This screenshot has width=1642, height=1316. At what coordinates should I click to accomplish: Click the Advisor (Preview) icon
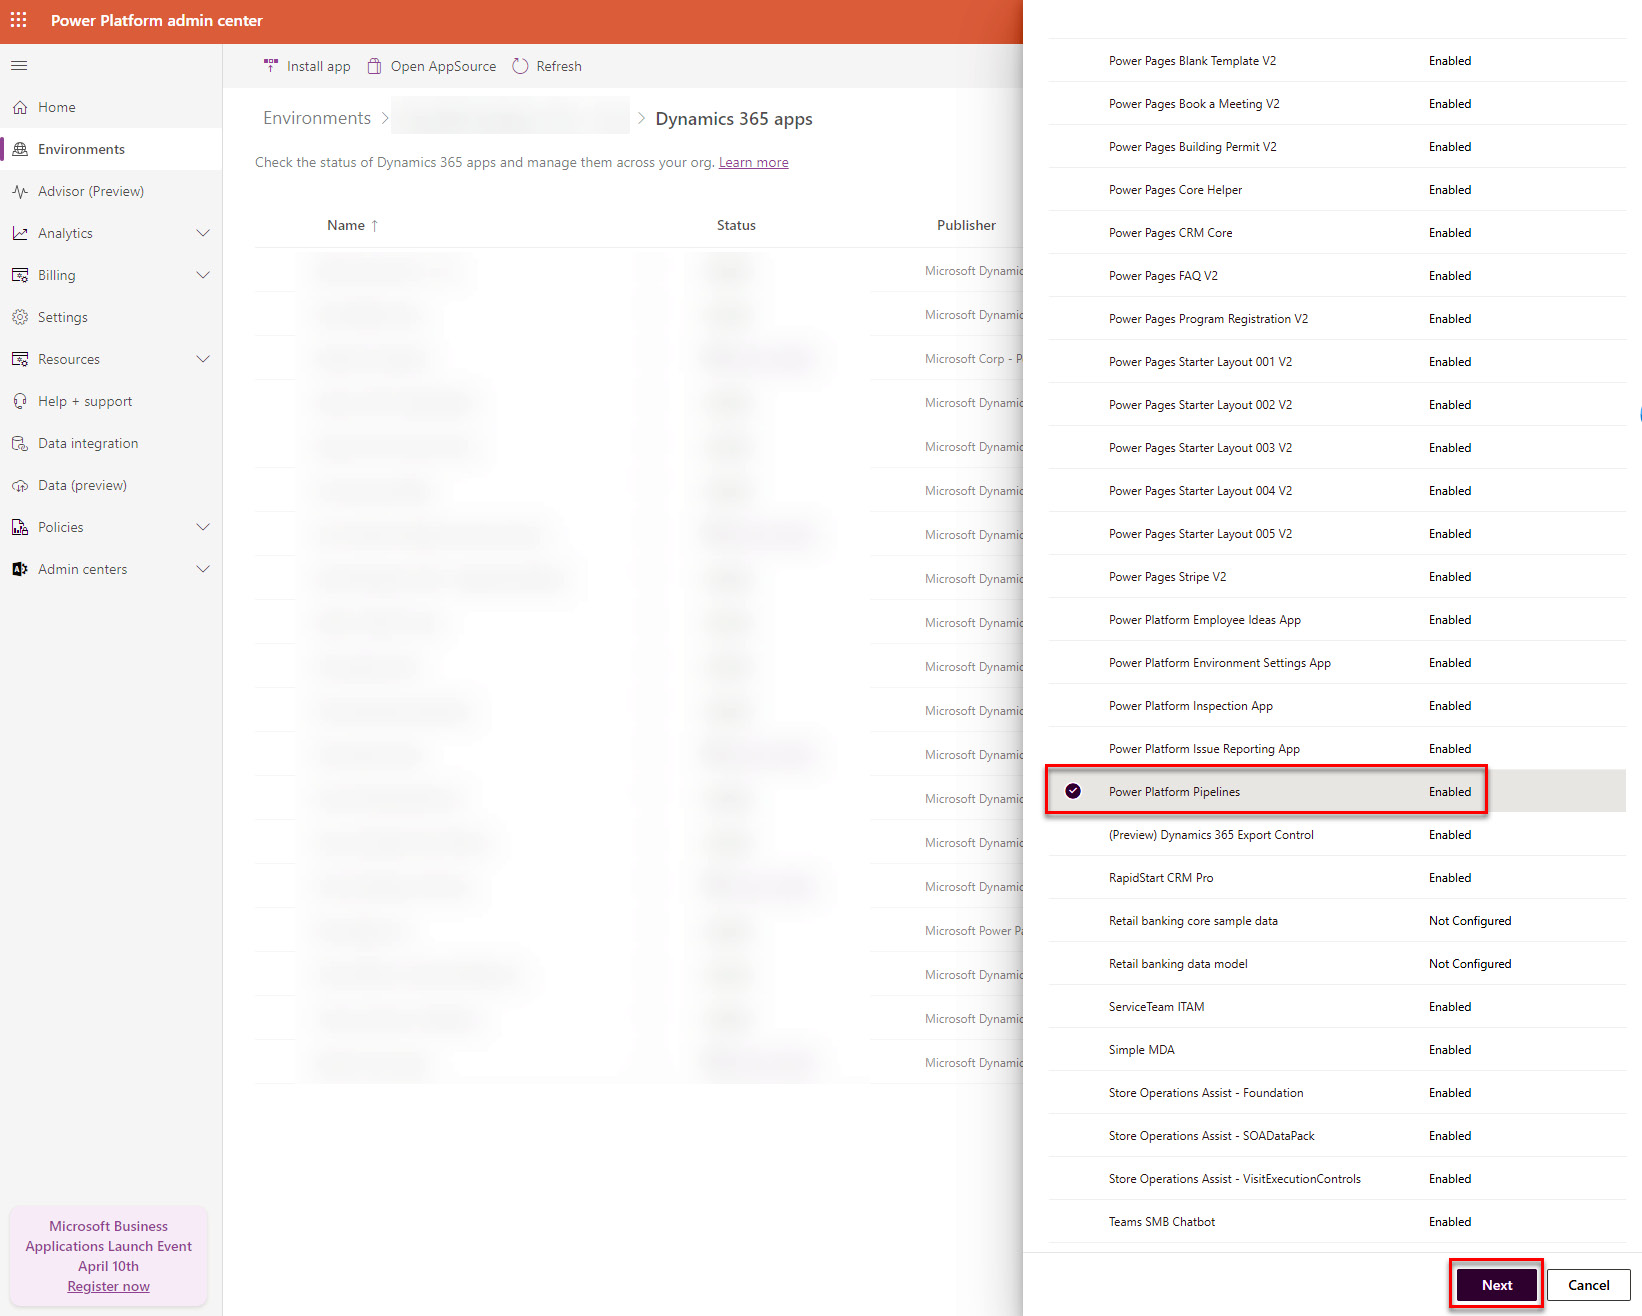click(x=20, y=191)
